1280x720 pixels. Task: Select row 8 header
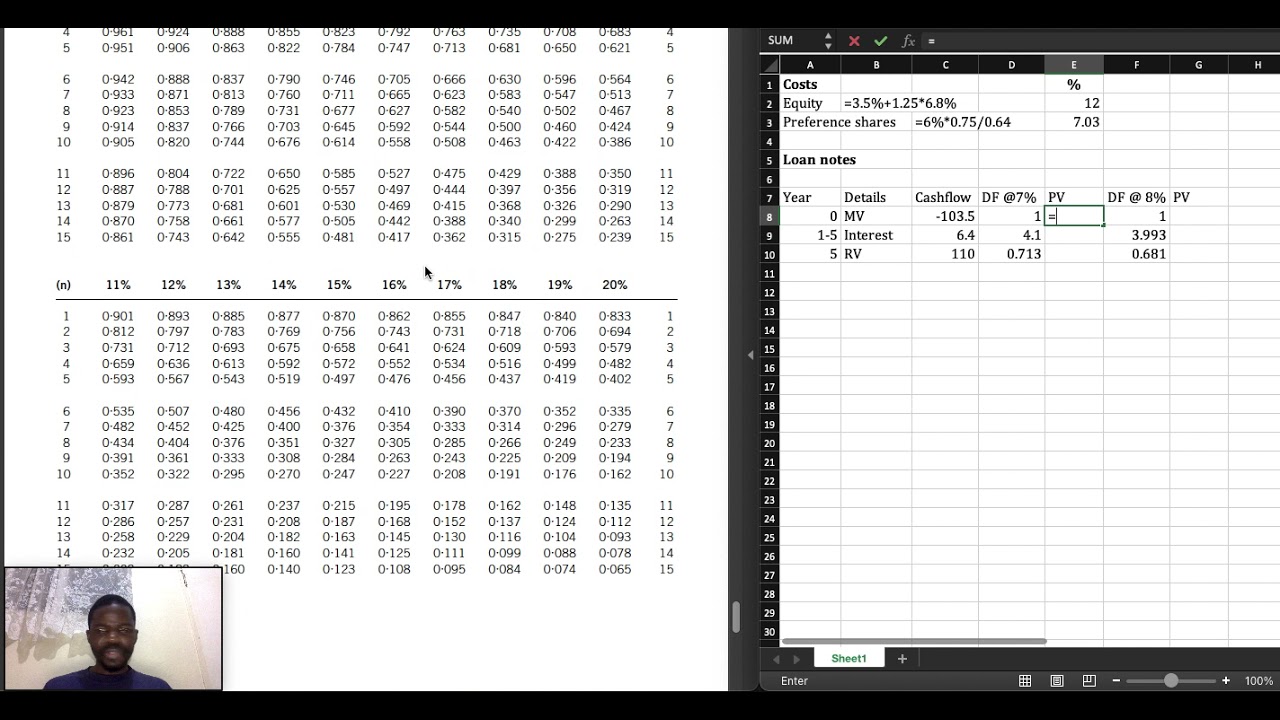pyautogui.click(x=769, y=216)
